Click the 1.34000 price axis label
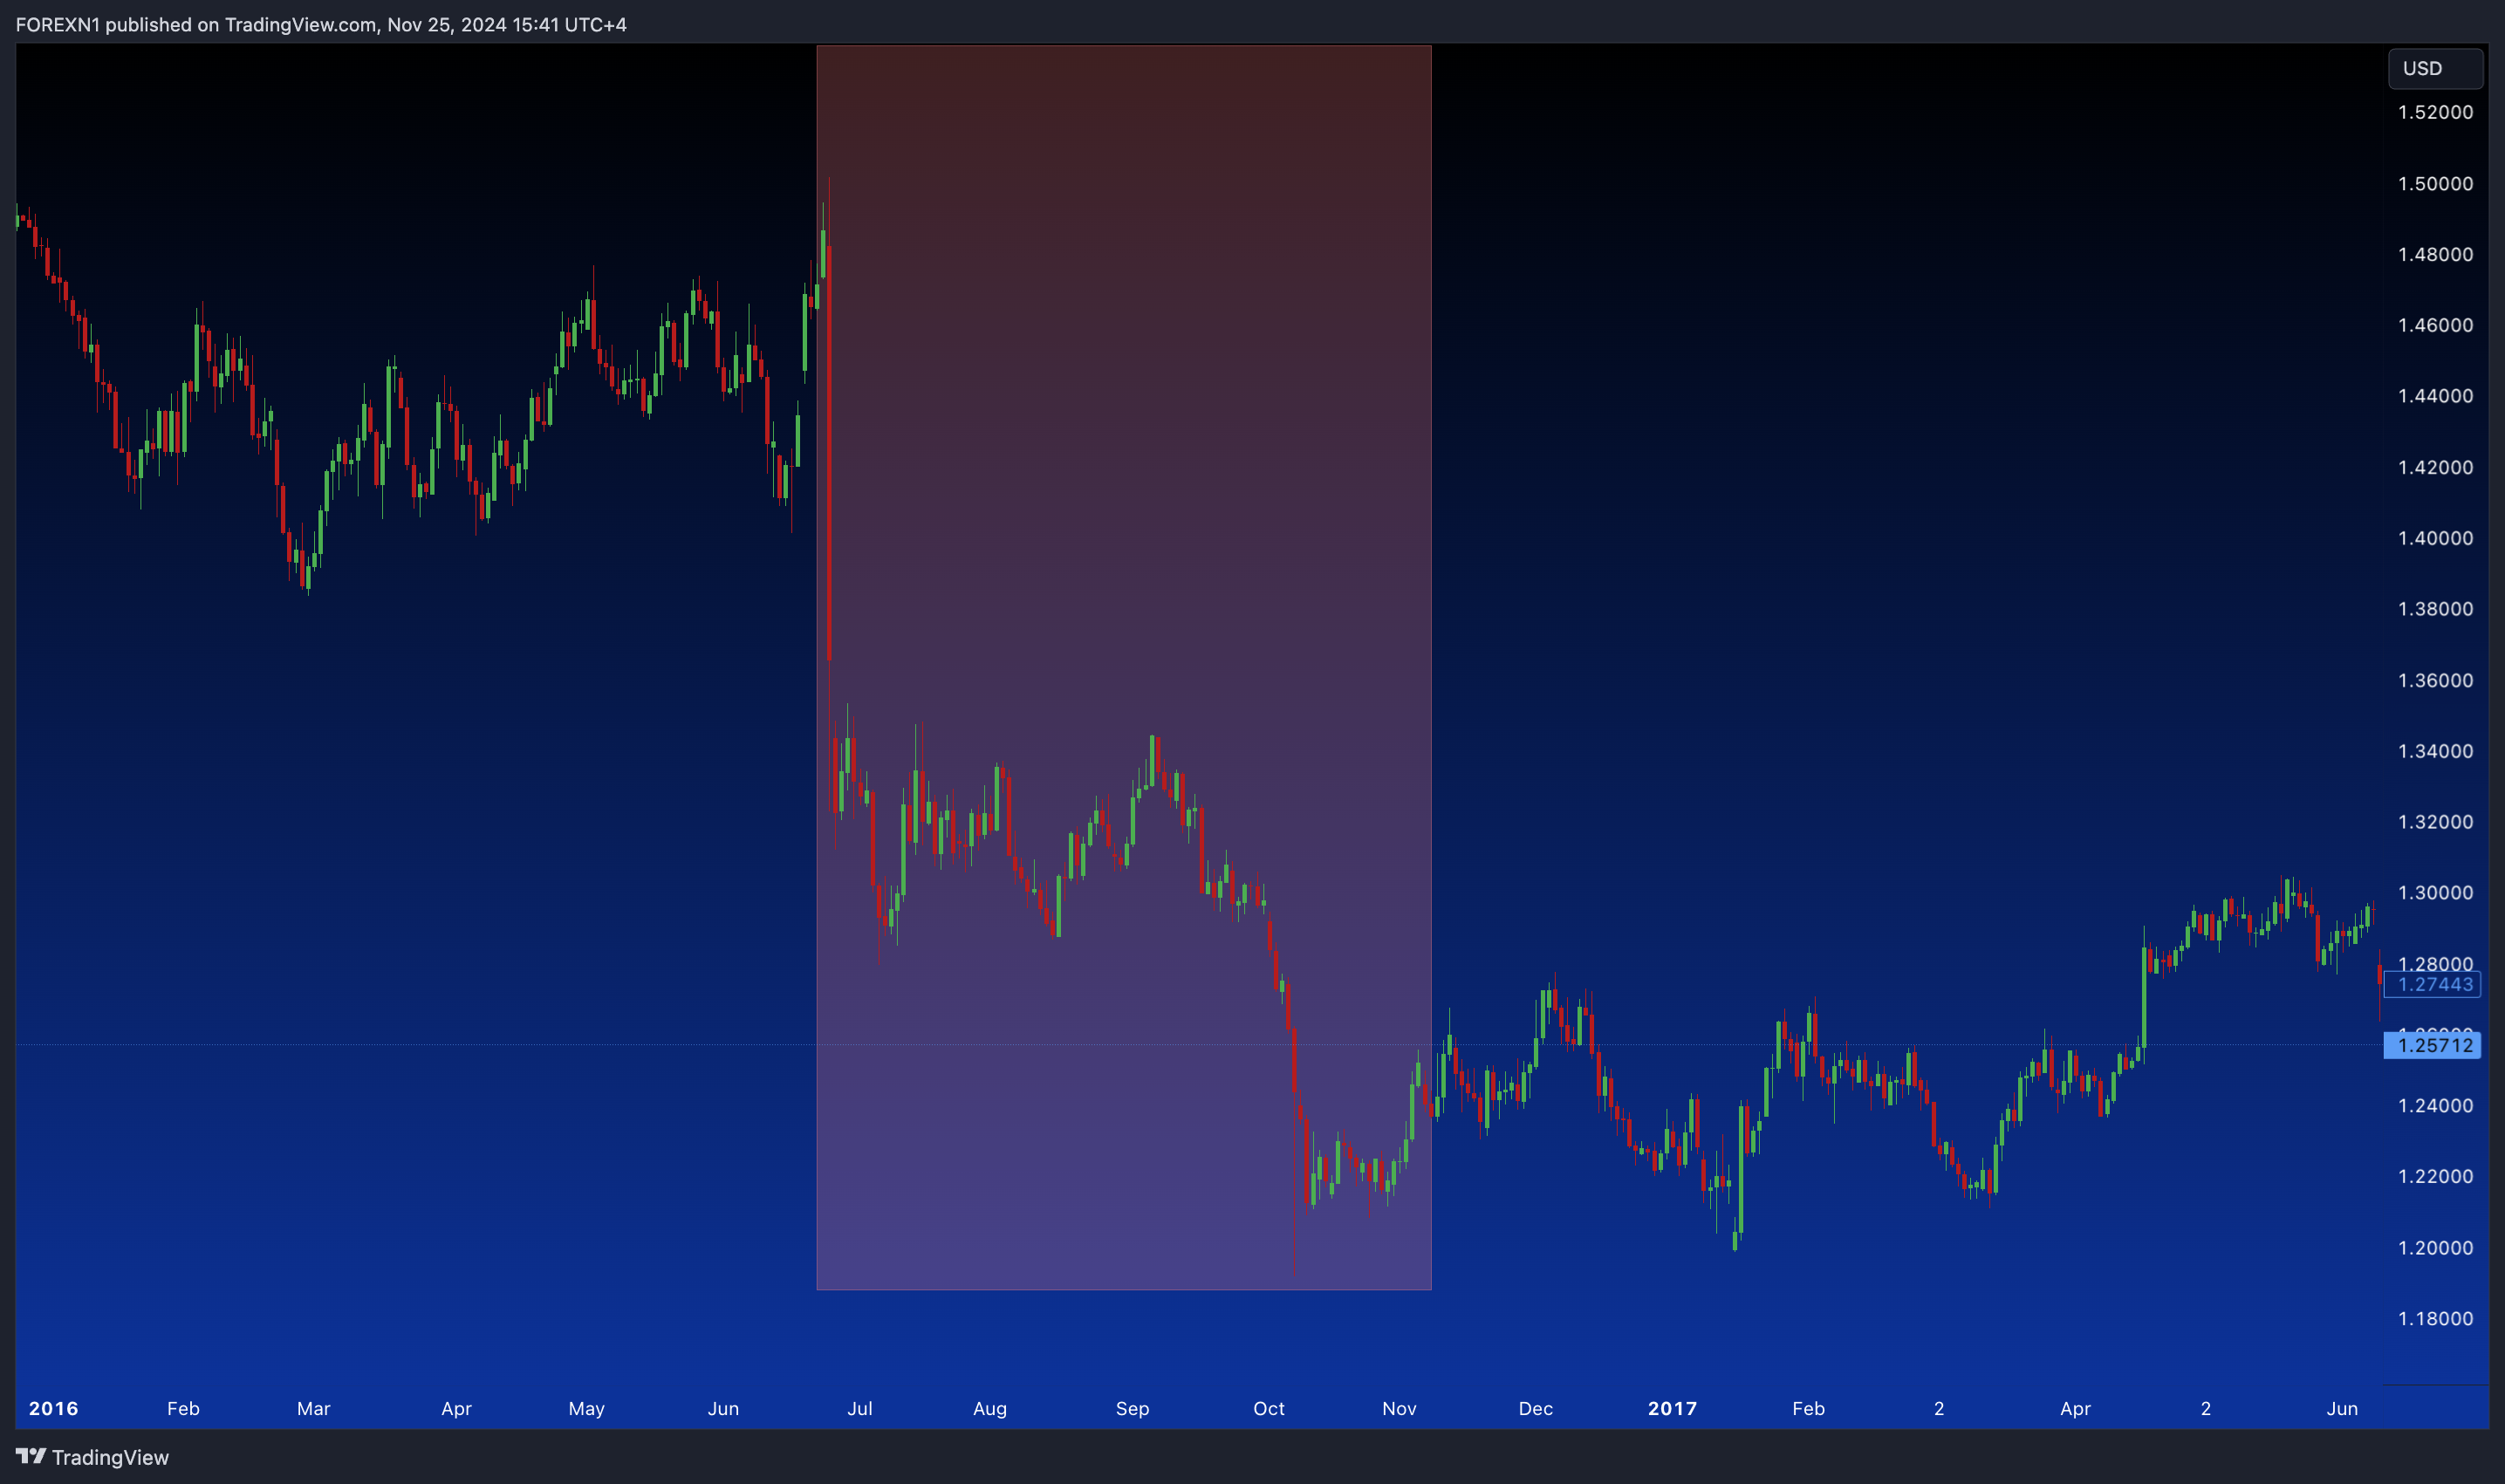Viewport: 2505px width, 1484px height. [x=2435, y=751]
